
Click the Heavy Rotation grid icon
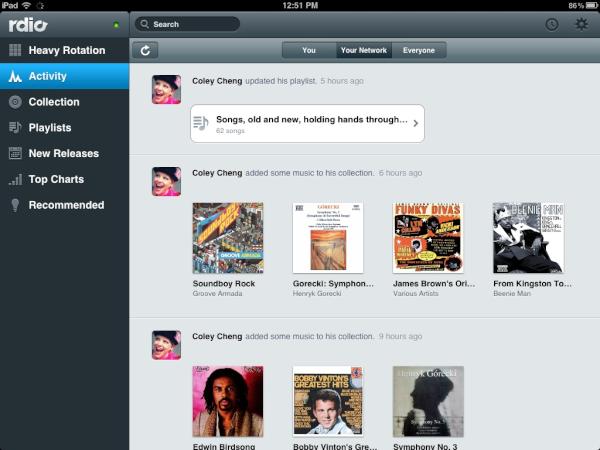point(15,50)
